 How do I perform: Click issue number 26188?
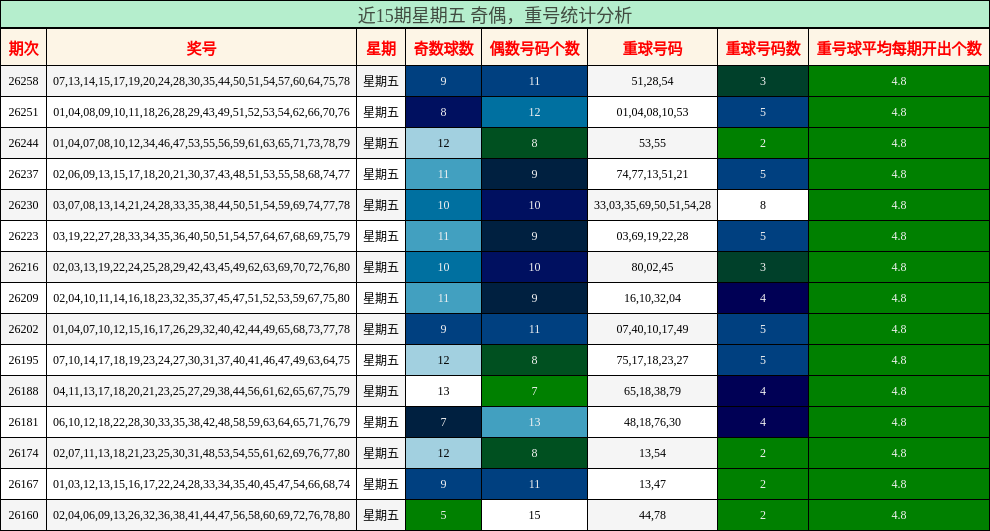click(23, 390)
